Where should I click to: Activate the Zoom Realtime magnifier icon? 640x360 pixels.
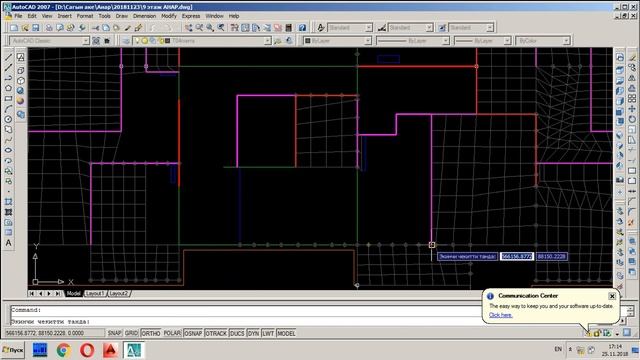coord(199,28)
